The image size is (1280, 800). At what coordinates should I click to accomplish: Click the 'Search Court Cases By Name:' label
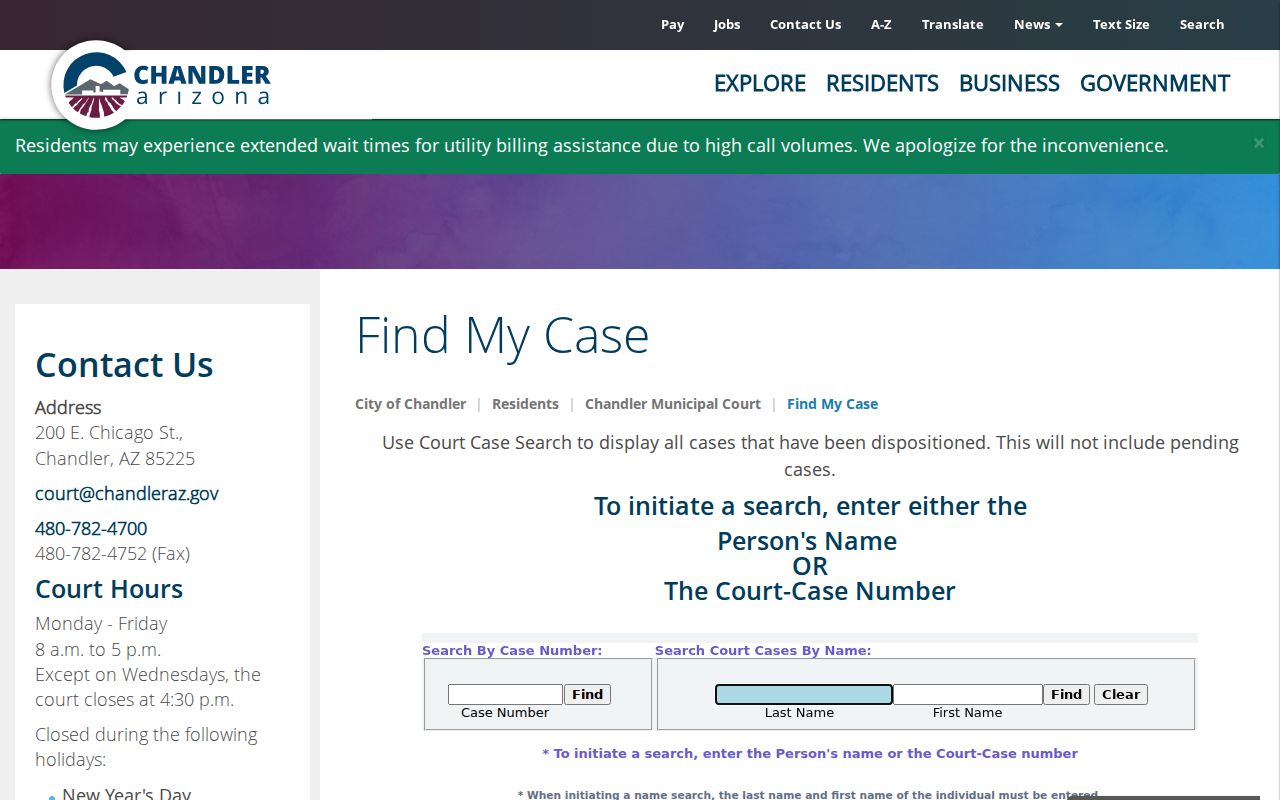(x=763, y=650)
